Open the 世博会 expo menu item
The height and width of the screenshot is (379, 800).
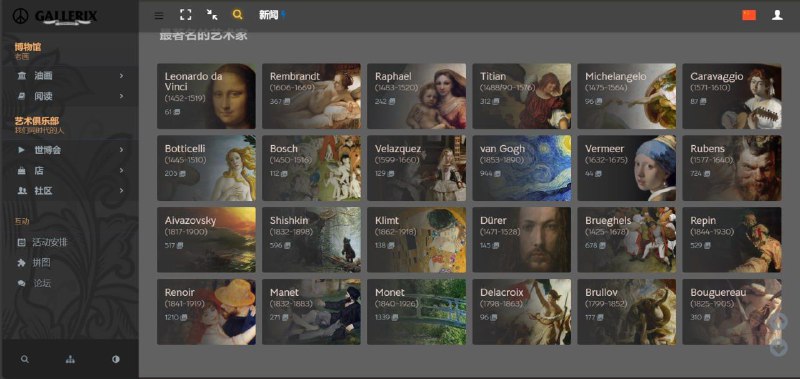click(x=48, y=150)
